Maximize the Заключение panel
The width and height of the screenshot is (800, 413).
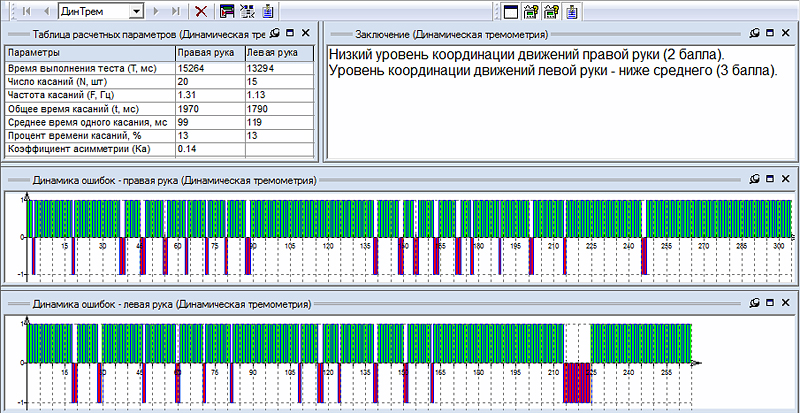coord(770,33)
